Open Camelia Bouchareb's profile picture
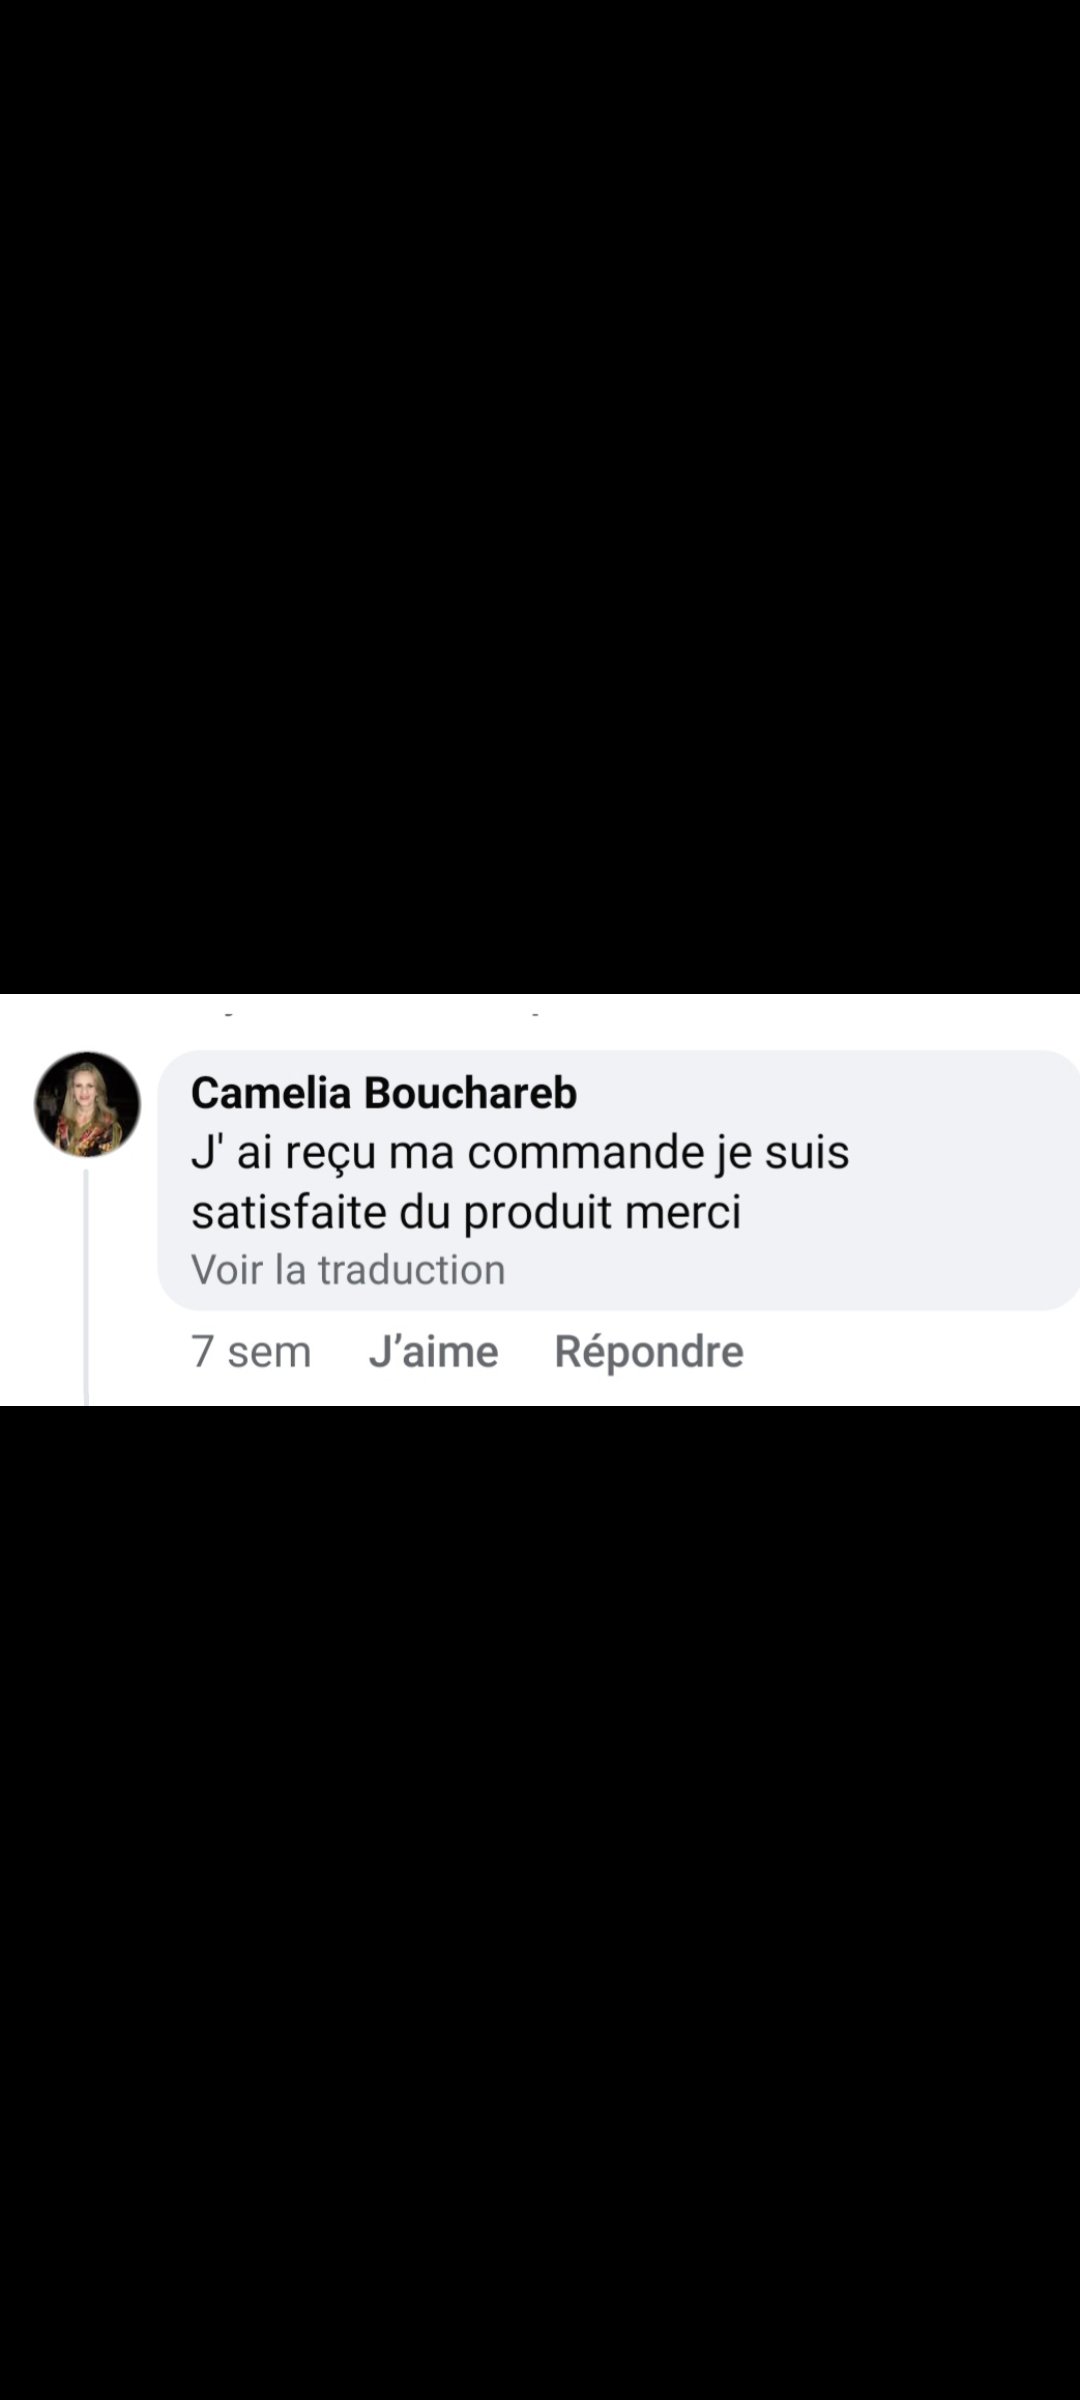 pos(88,1104)
